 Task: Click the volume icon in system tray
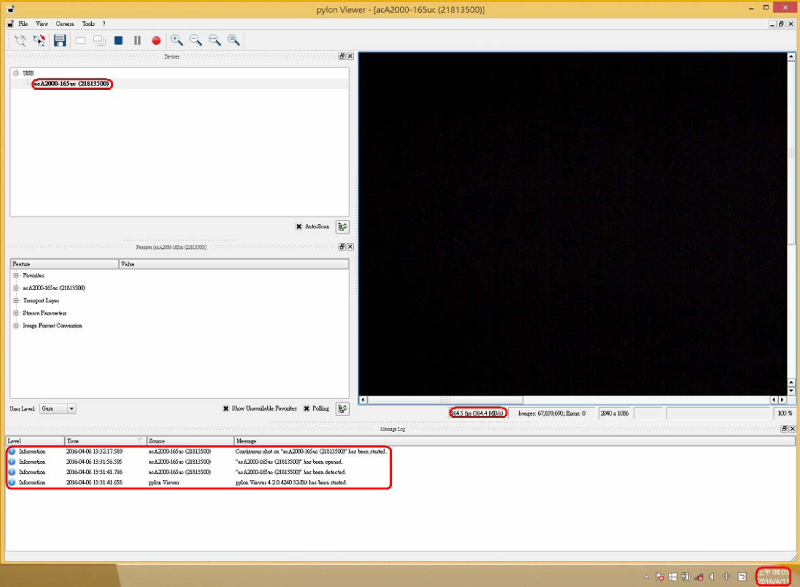(x=711, y=577)
